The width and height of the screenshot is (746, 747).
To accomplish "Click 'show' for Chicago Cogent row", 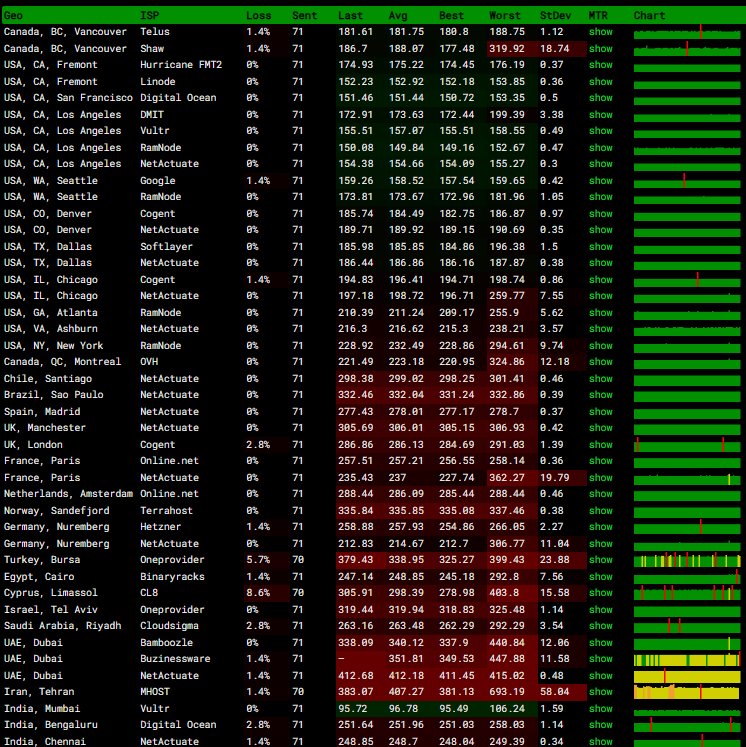I will (600, 280).
